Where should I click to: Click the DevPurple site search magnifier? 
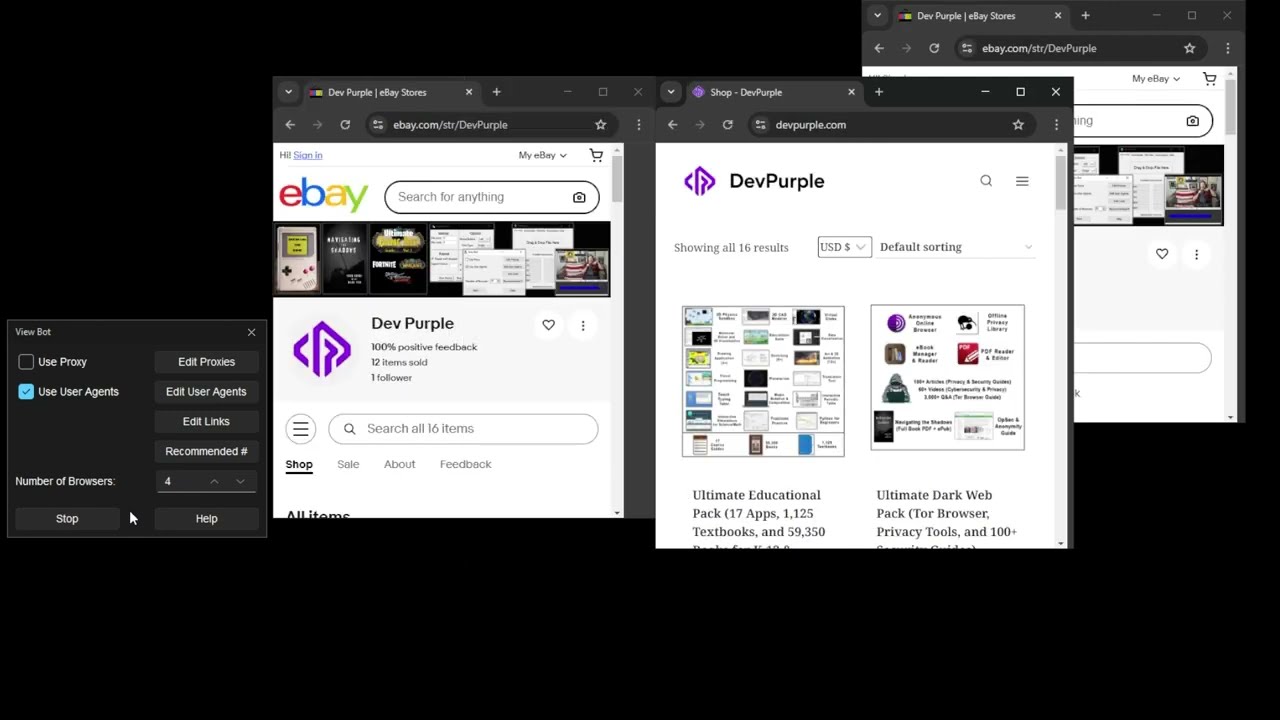coord(986,181)
